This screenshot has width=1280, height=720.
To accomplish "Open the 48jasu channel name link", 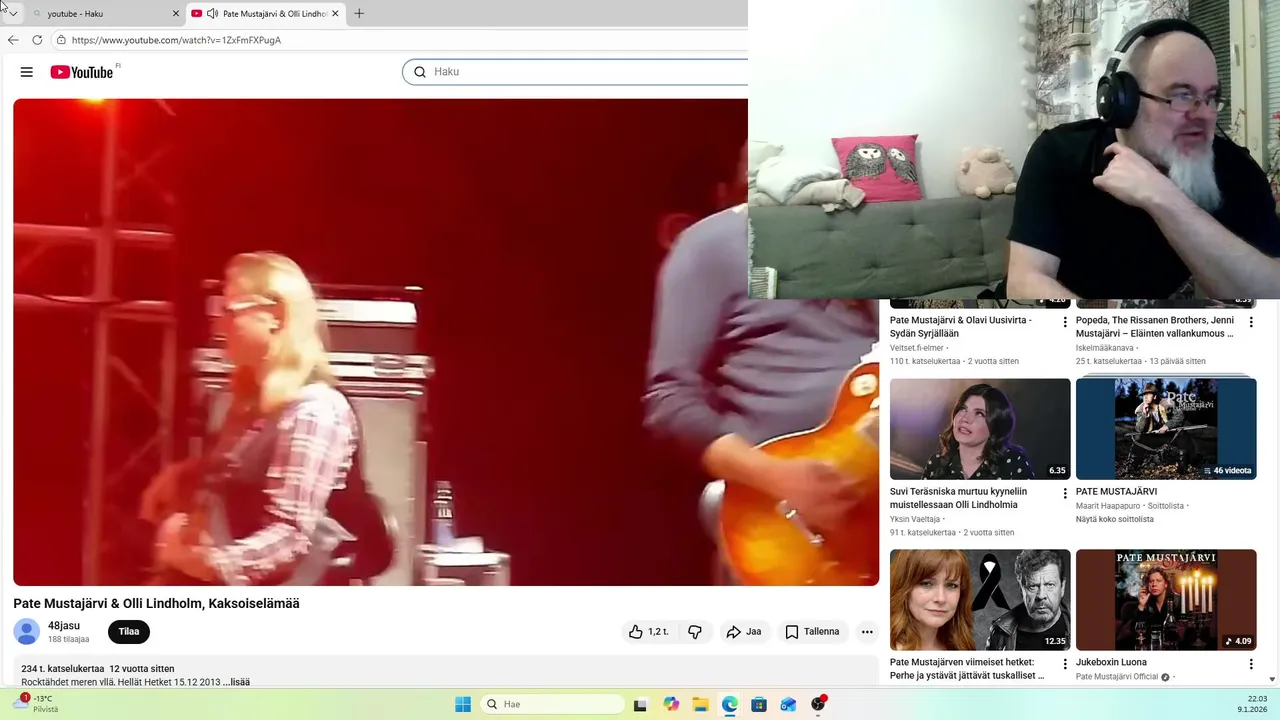I will click(x=64, y=626).
